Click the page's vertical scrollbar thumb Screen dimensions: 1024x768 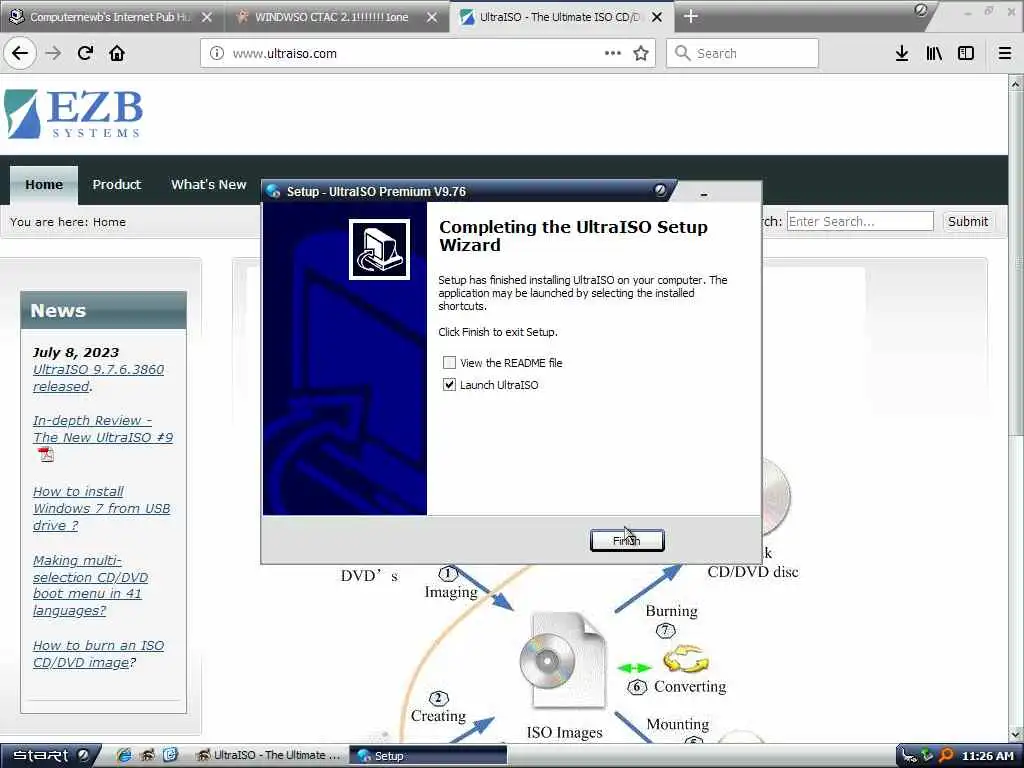pos(1016,261)
